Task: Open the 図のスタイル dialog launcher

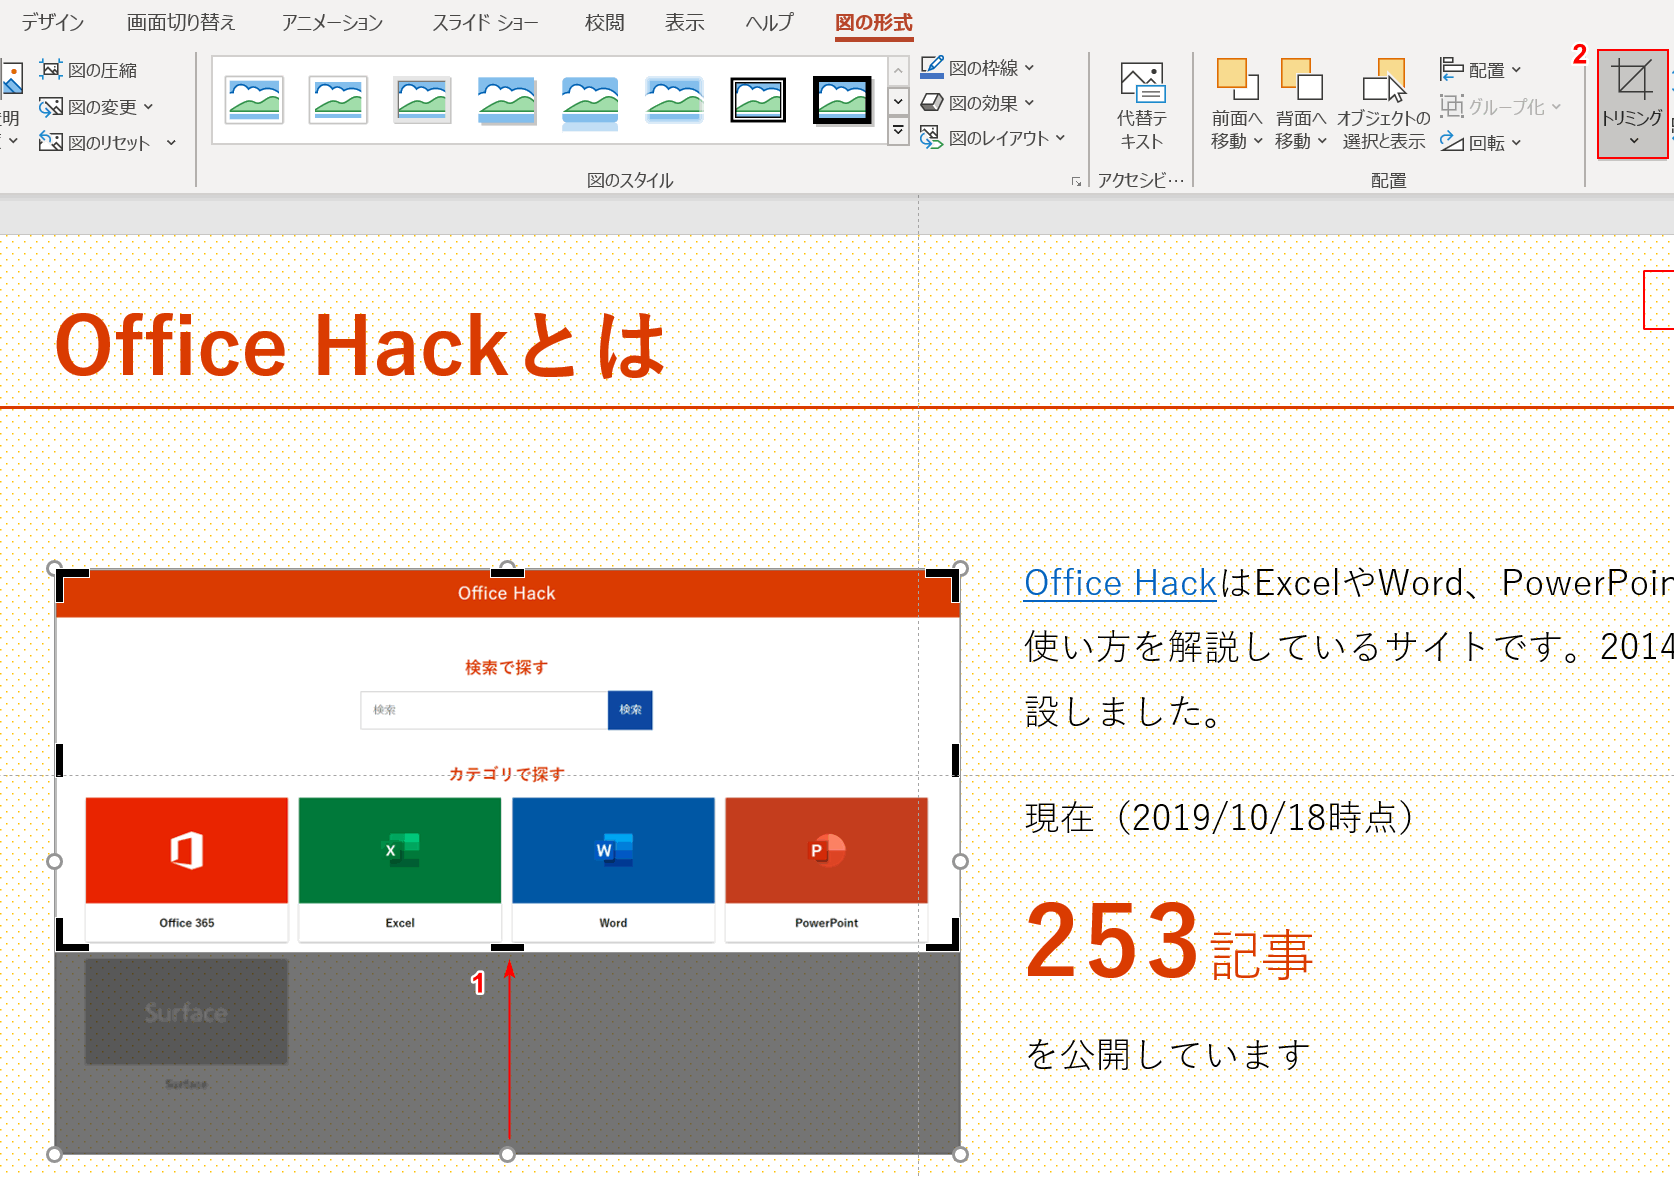Action: pyautogui.click(x=1076, y=181)
